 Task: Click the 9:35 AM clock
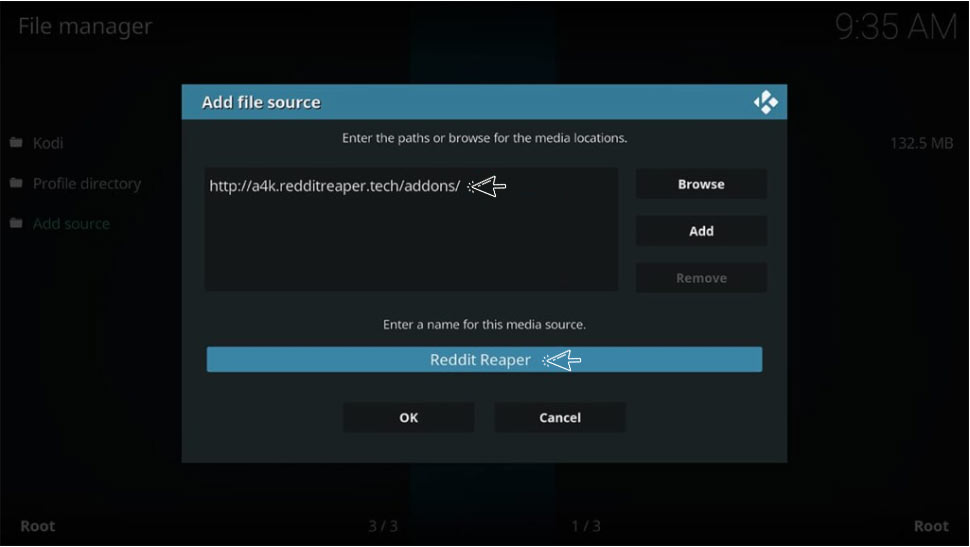(895, 27)
